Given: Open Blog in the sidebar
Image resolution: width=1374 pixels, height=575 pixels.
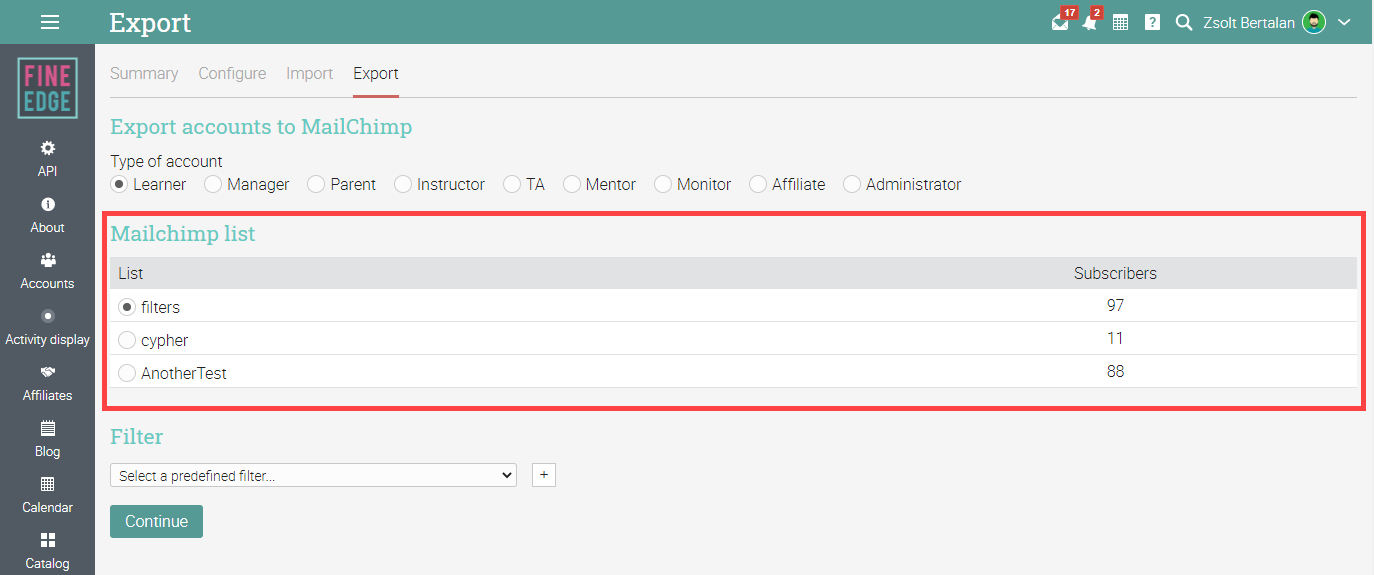Looking at the screenshot, I should (47, 439).
